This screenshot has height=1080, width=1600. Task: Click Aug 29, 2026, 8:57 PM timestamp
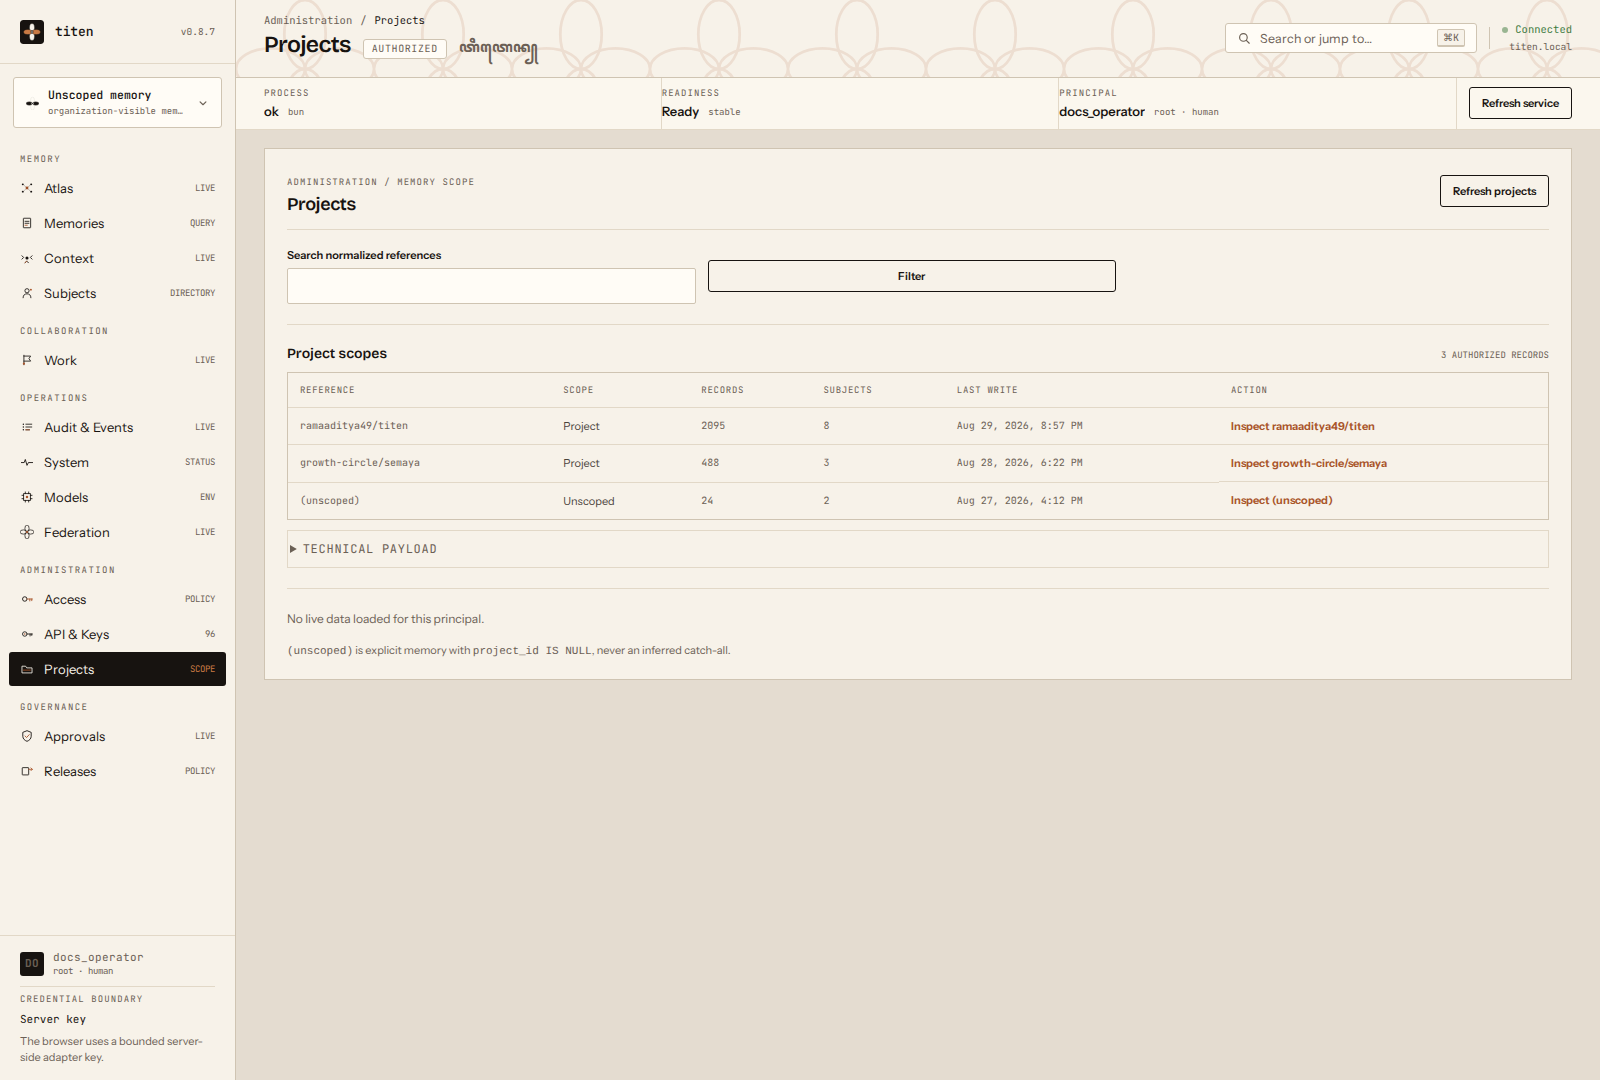pos(1019,426)
